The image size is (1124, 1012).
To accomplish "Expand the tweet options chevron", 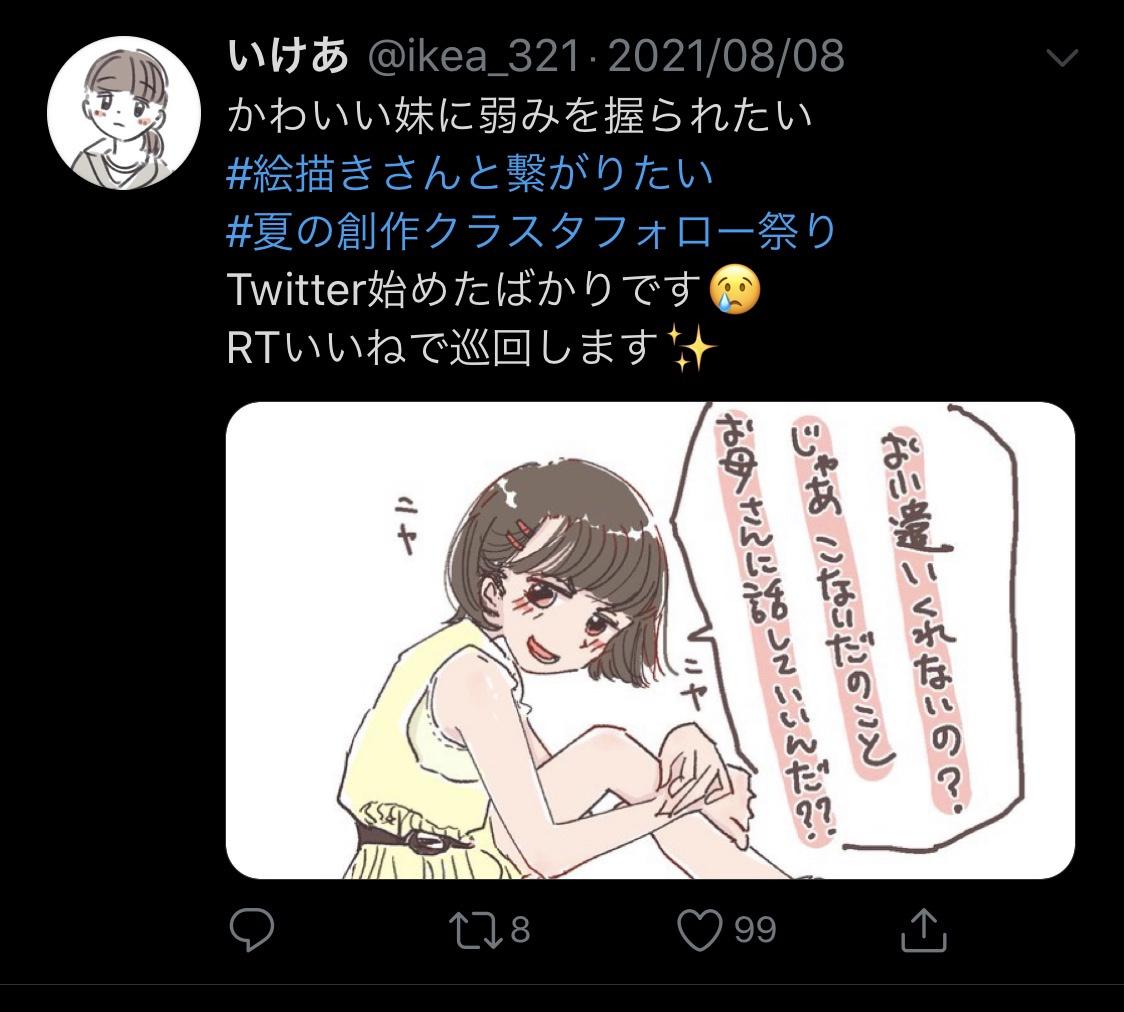I will pyautogui.click(x=1062, y=57).
